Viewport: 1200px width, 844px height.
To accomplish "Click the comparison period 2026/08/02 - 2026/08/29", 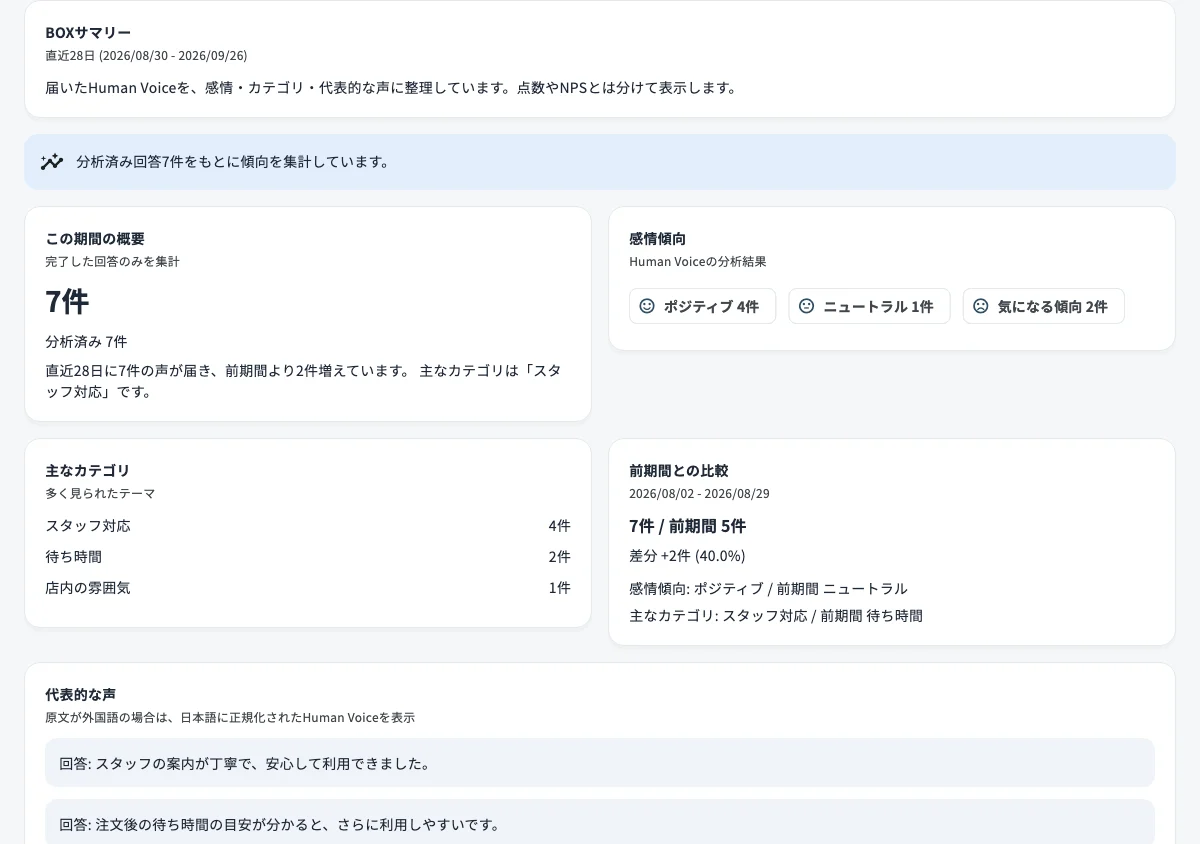I will 699,494.
